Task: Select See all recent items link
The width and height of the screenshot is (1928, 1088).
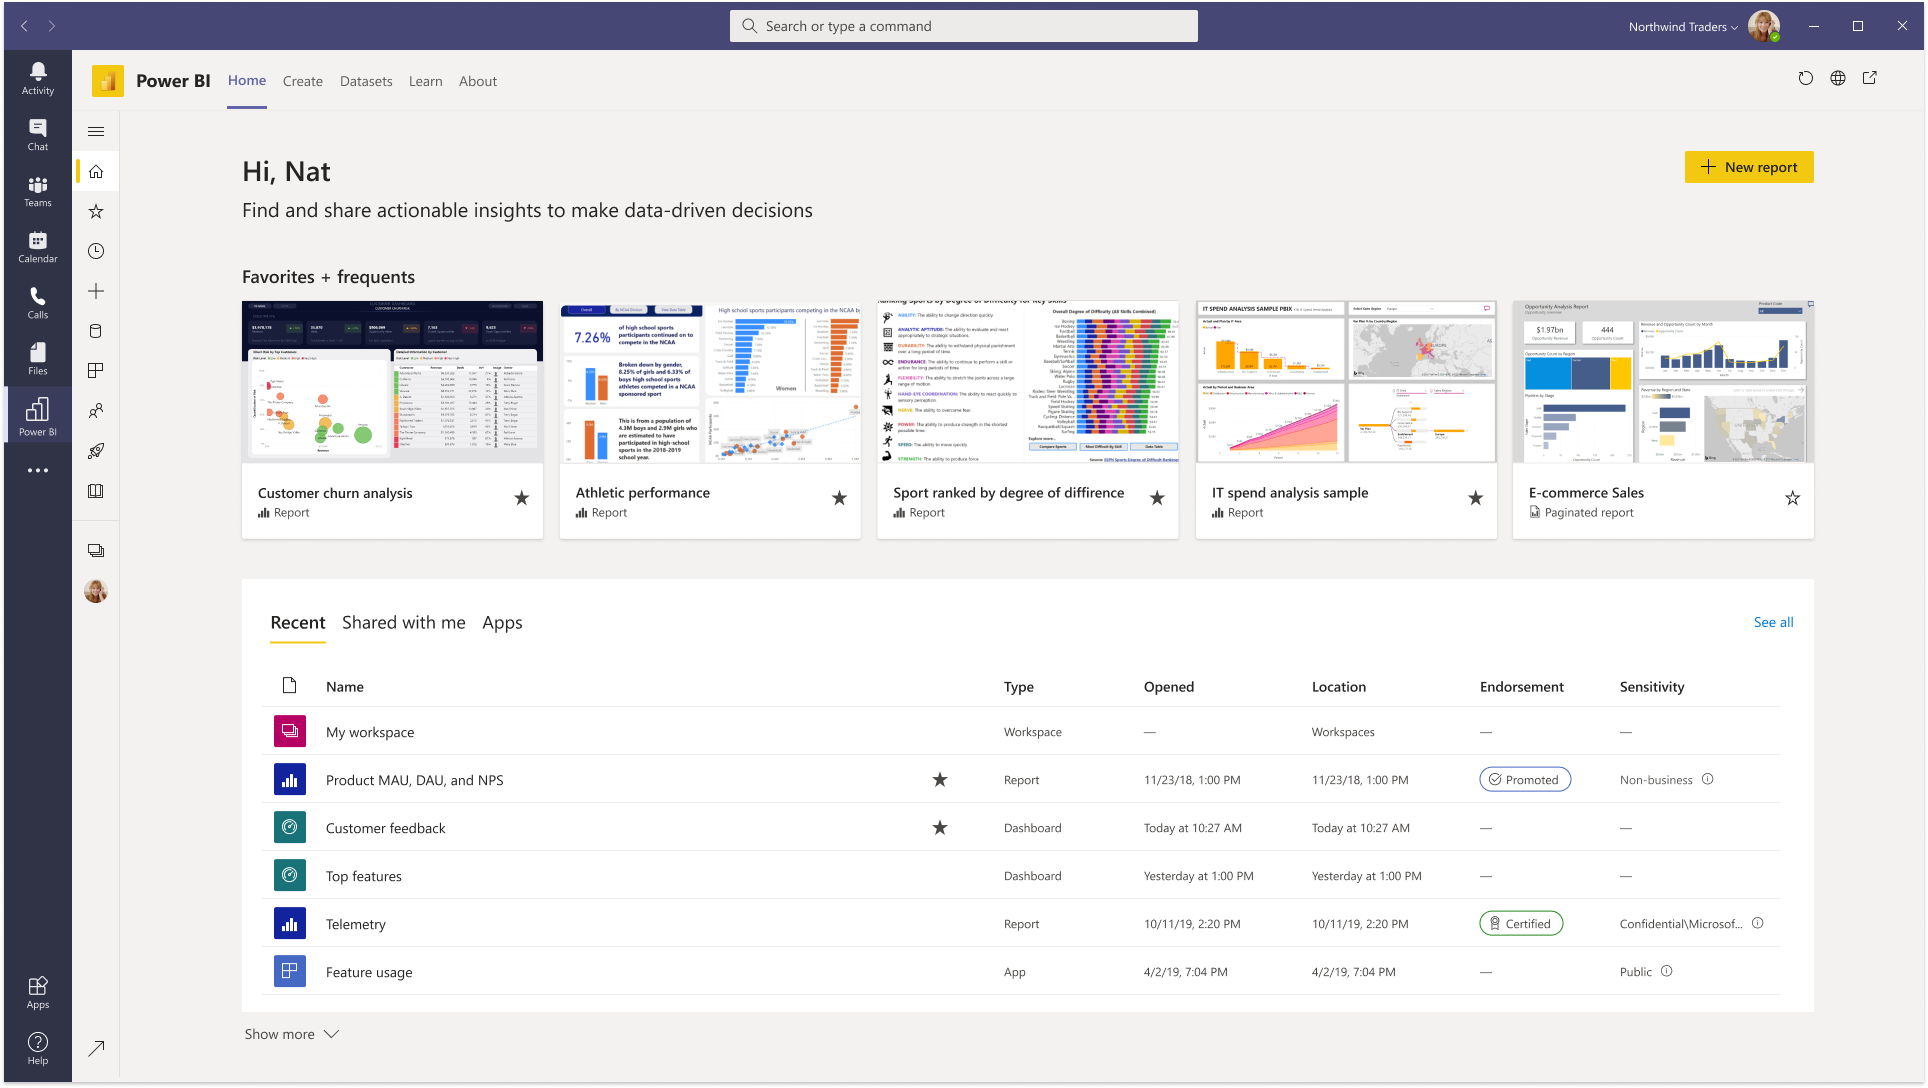Action: tap(1773, 621)
